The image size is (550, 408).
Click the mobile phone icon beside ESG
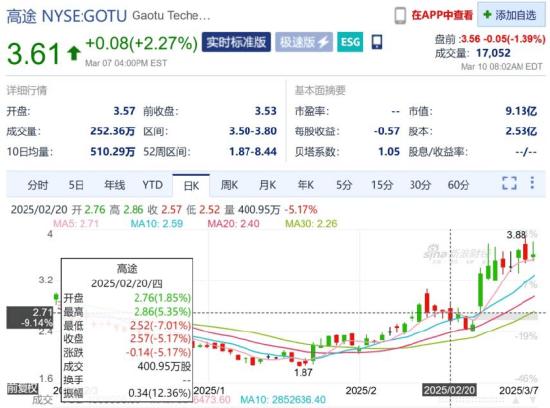[377, 42]
